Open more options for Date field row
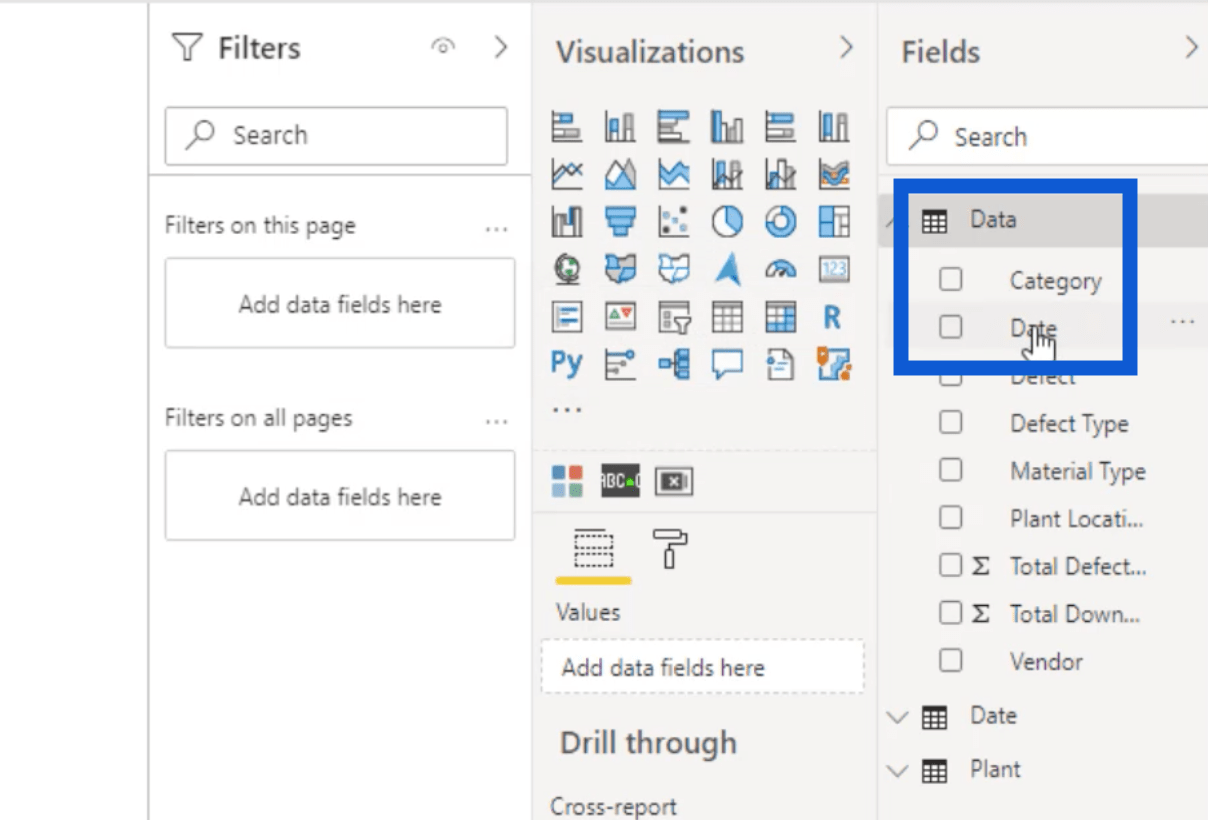This screenshot has height=820, width=1208. coord(1182,322)
